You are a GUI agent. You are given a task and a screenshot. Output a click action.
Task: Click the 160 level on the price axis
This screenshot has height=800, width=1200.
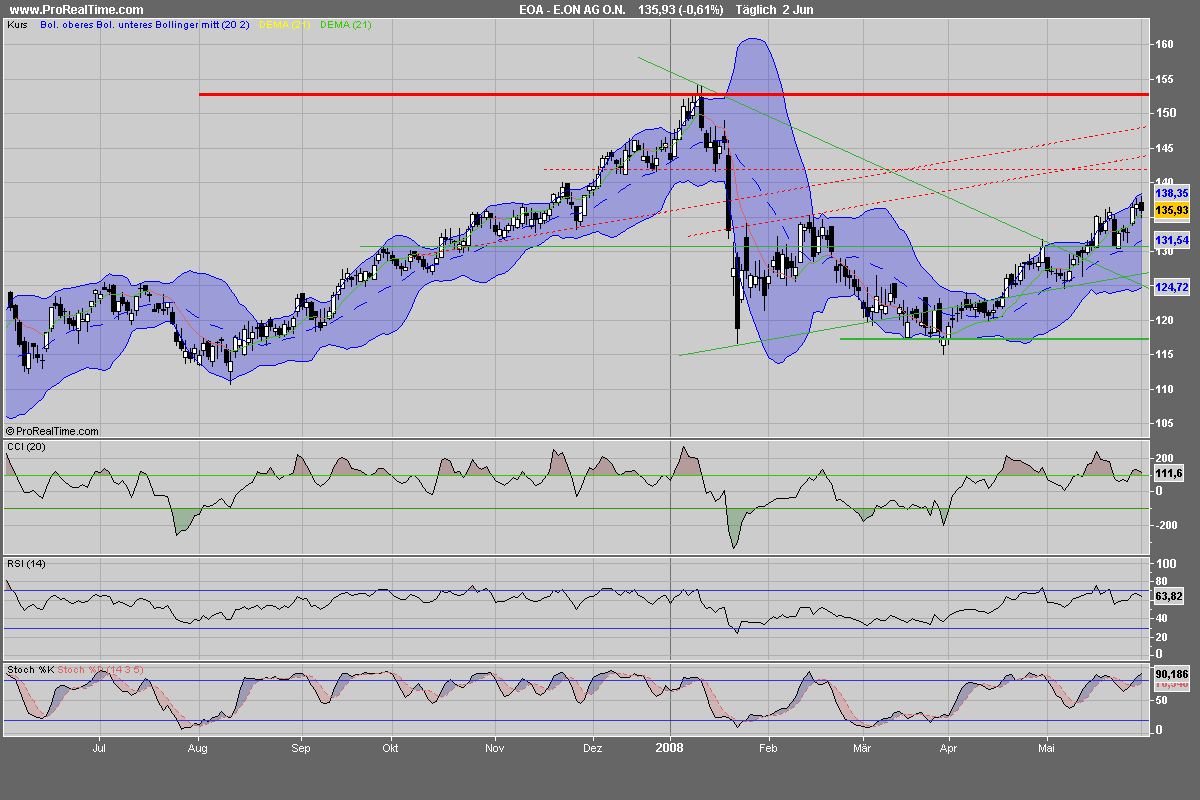(1165, 44)
